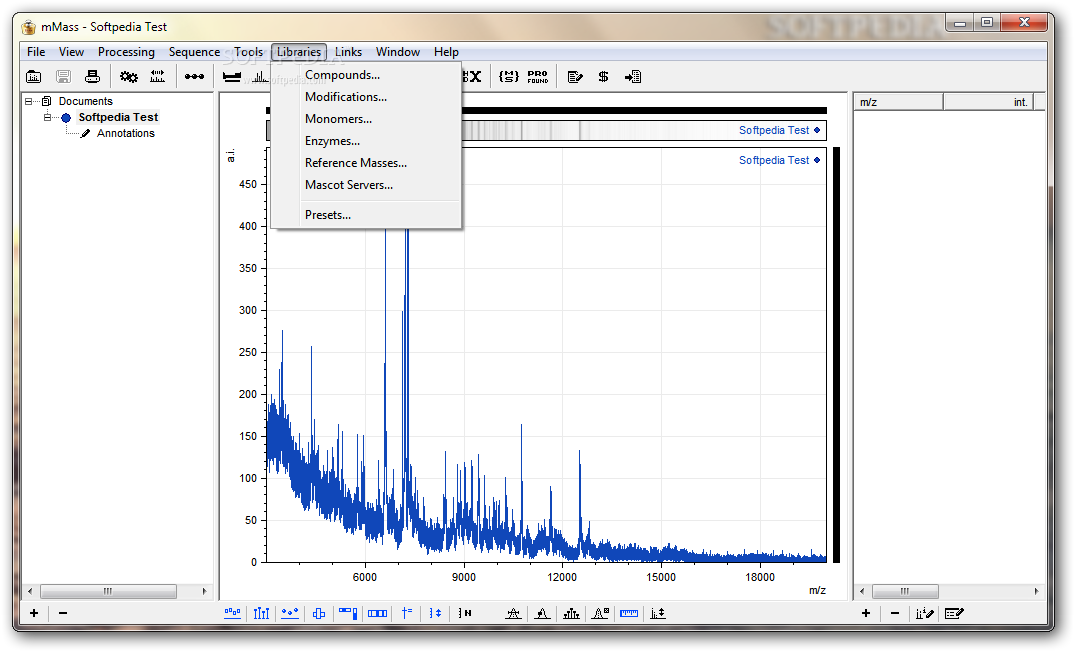Print the spectrum using the printer icon
Image resolution: width=1075 pixels, height=652 pixels.
coord(93,77)
